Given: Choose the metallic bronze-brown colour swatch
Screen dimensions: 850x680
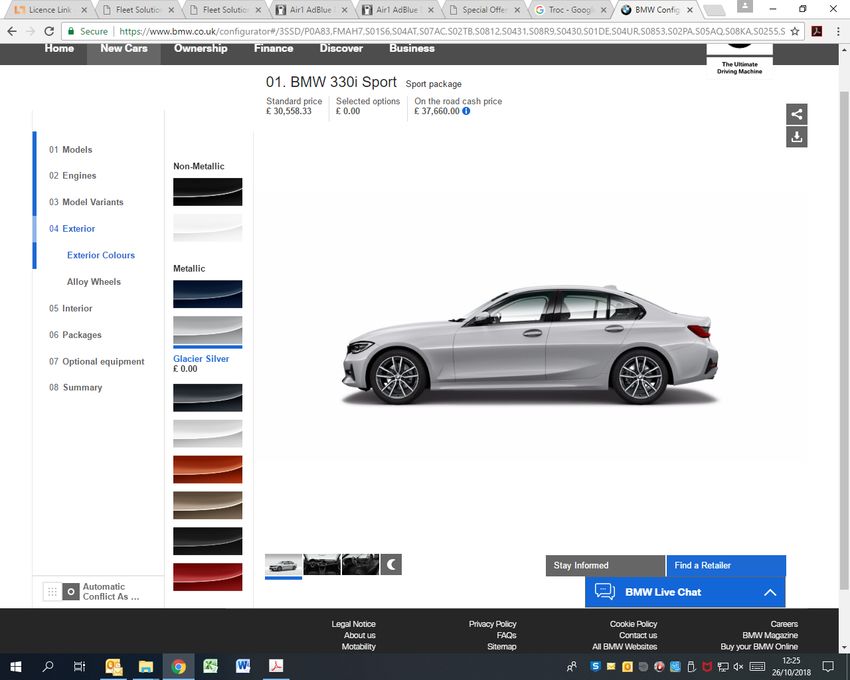Looking at the screenshot, I should pos(208,505).
